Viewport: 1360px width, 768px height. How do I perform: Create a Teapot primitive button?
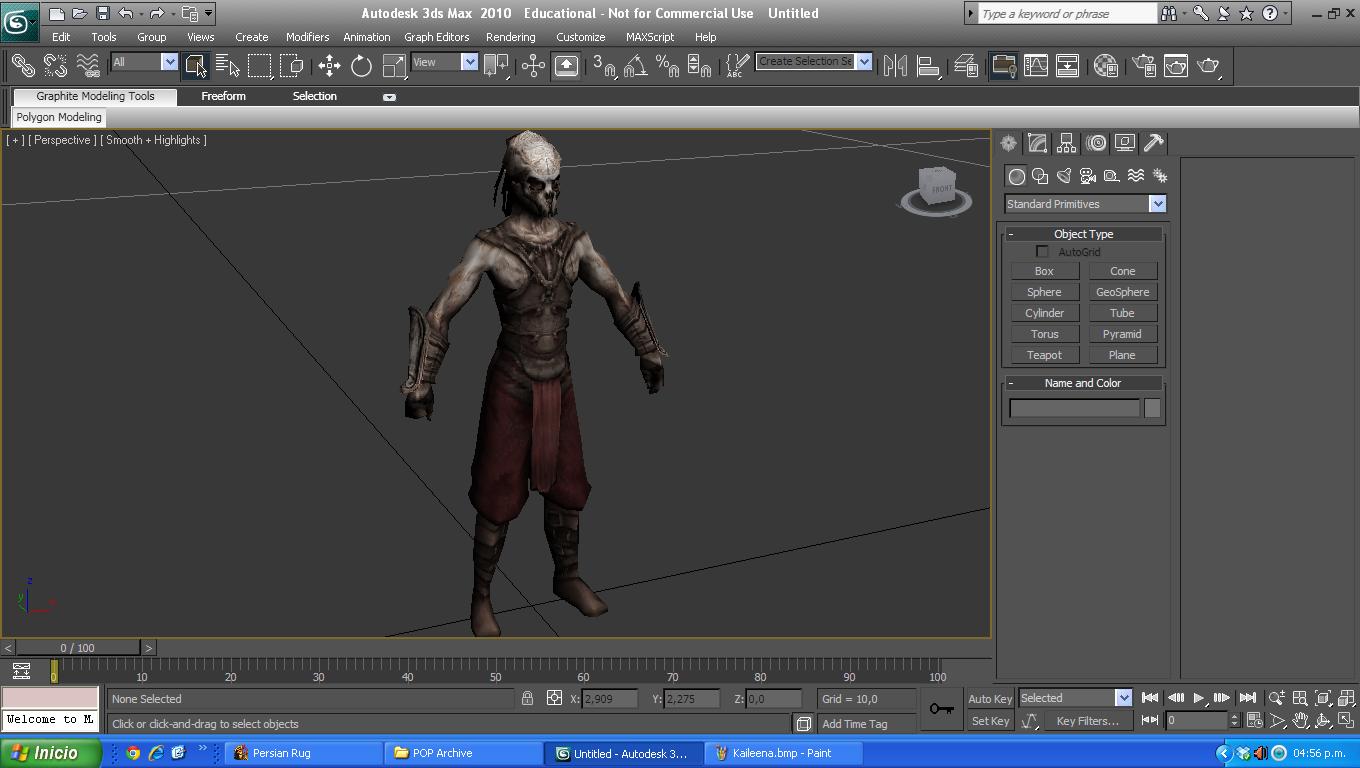[x=1044, y=355]
